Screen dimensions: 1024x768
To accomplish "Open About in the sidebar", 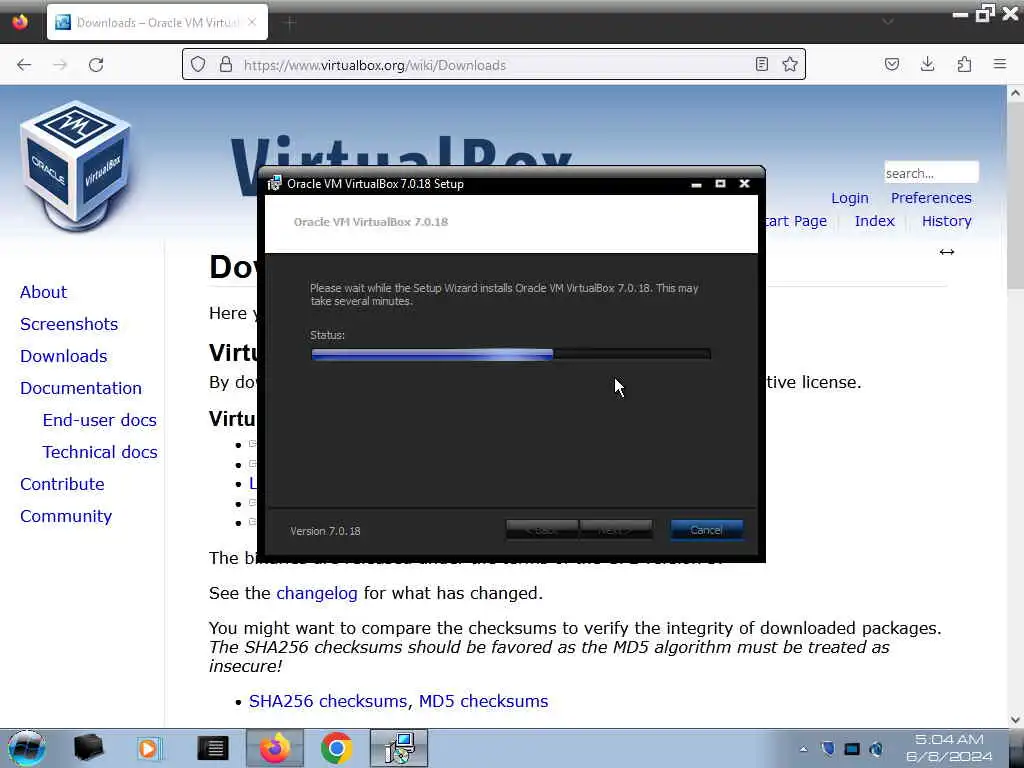I will pyautogui.click(x=43, y=292).
